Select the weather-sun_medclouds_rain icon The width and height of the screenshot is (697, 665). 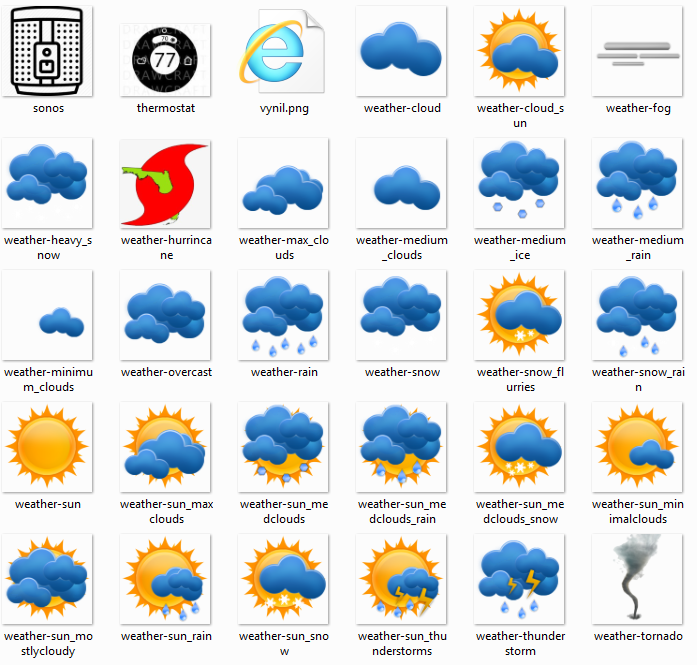click(401, 447)
